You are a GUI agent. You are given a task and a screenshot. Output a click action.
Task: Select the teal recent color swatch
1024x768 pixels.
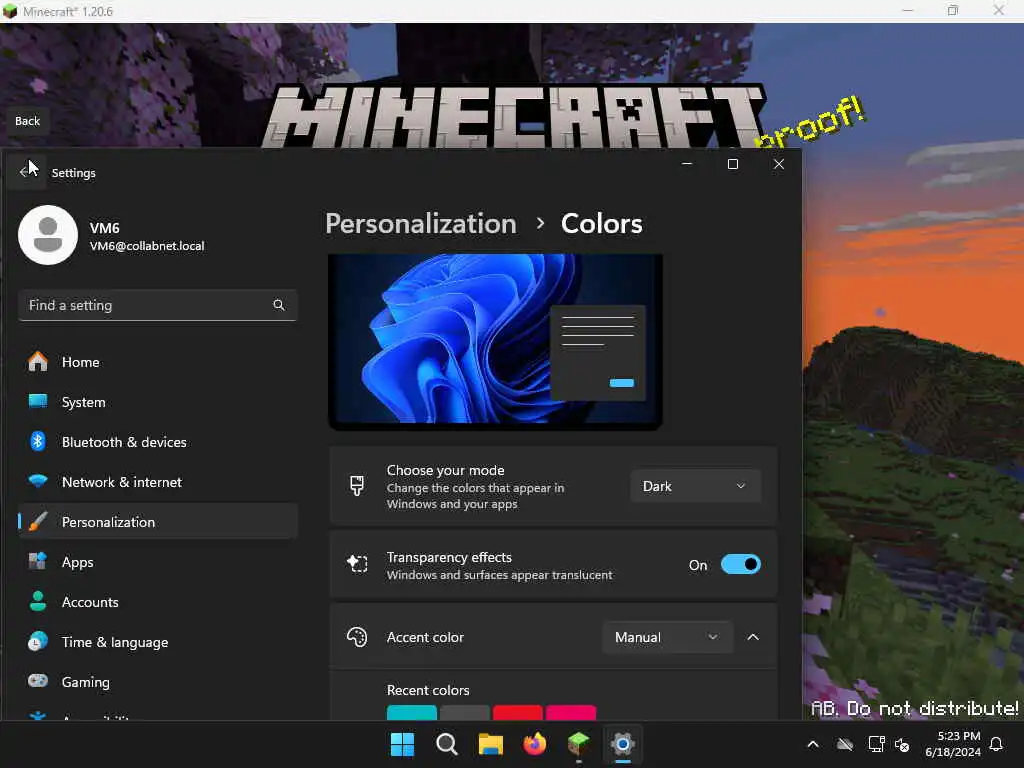click(412, 712)
